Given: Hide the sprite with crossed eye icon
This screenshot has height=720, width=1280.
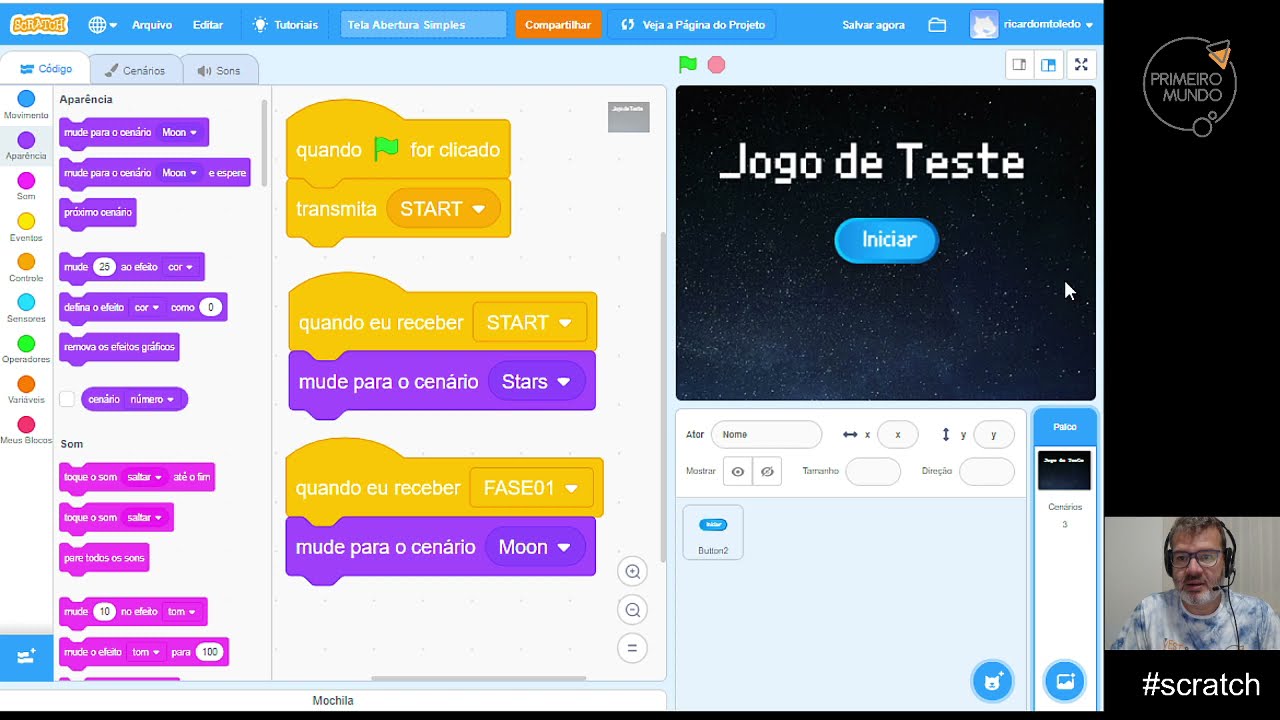Looking at the screenshot, I should [x=767, y=472].
